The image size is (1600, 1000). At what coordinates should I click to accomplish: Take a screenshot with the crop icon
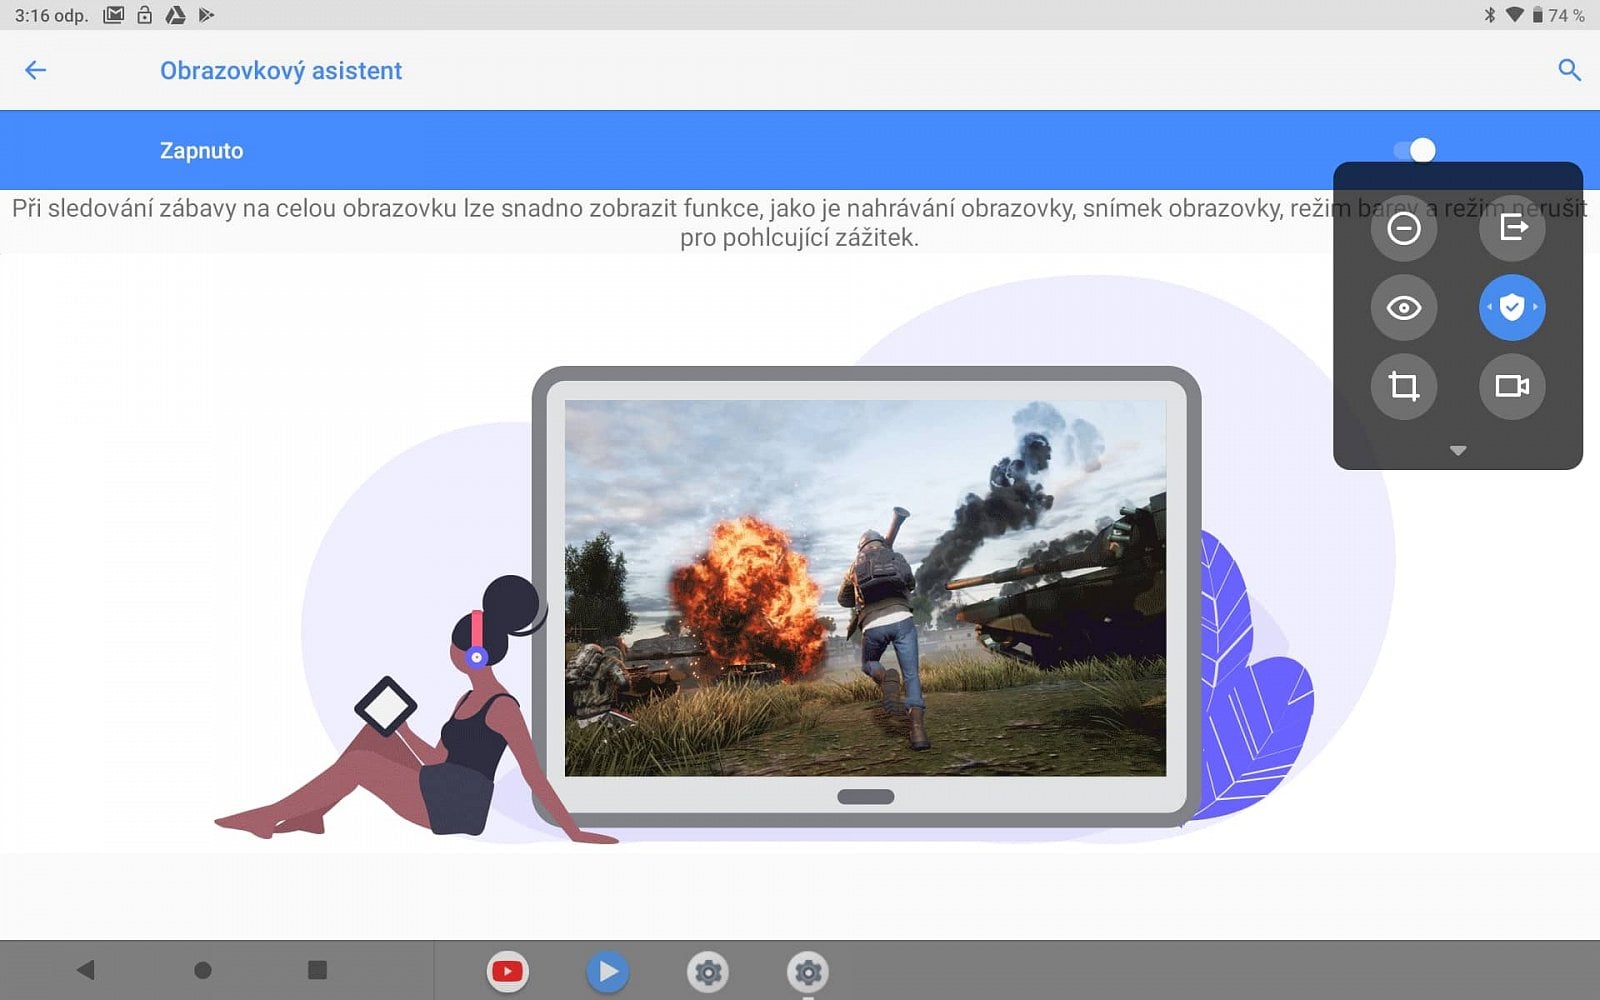click(1404, 386)
